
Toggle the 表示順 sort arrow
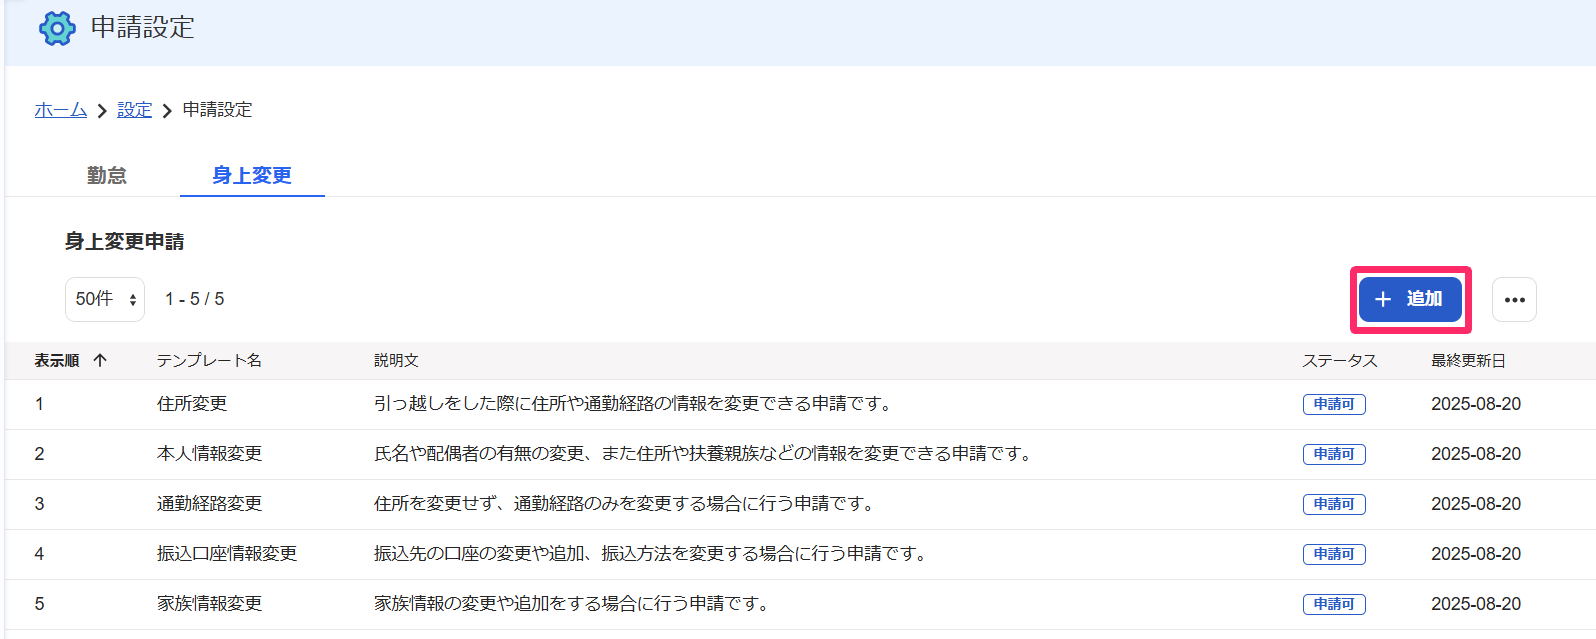100,360
